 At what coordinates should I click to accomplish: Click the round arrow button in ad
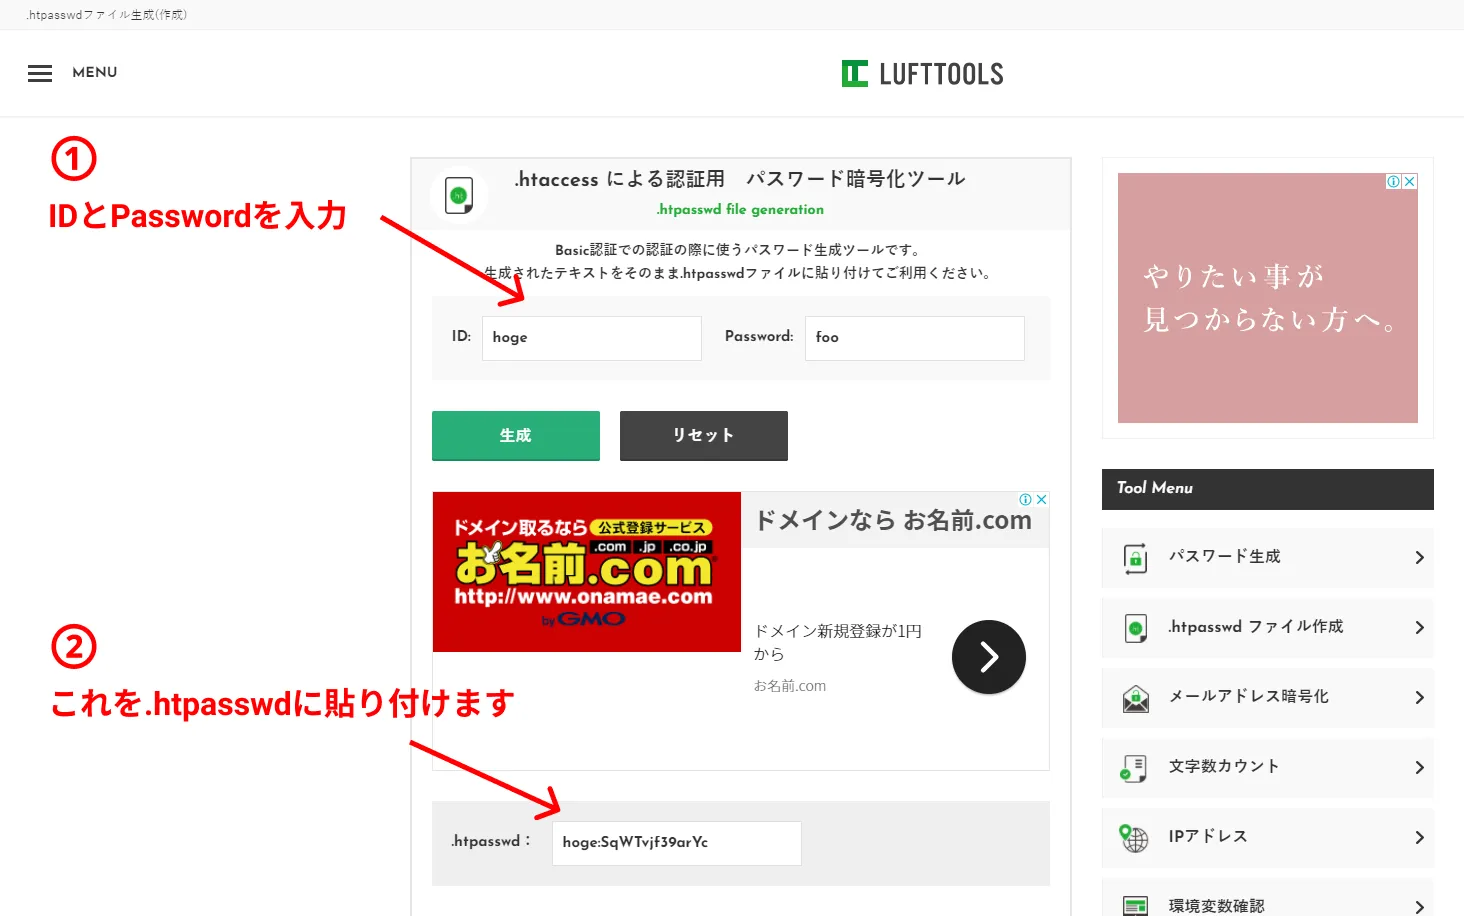point(989,657)
